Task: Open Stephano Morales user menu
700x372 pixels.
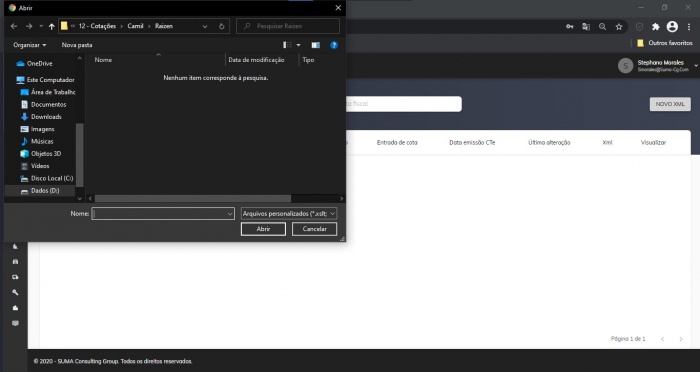Action: coord(657,66)
